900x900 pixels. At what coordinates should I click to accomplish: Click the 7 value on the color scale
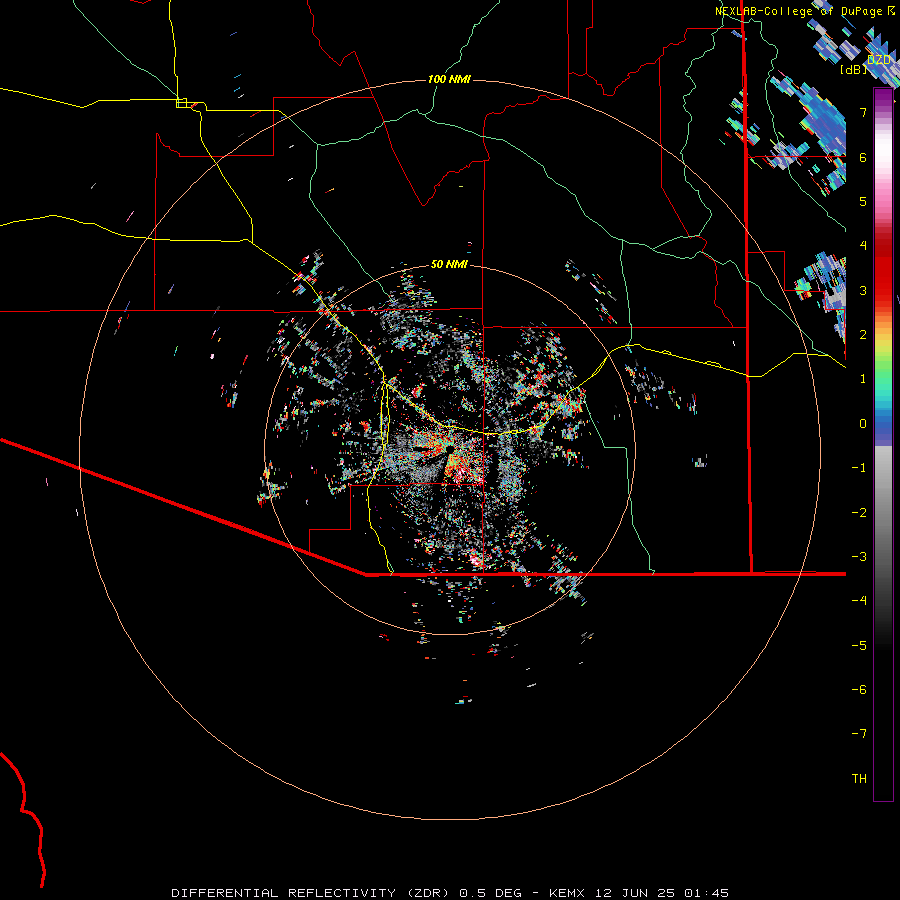[863, 112]
